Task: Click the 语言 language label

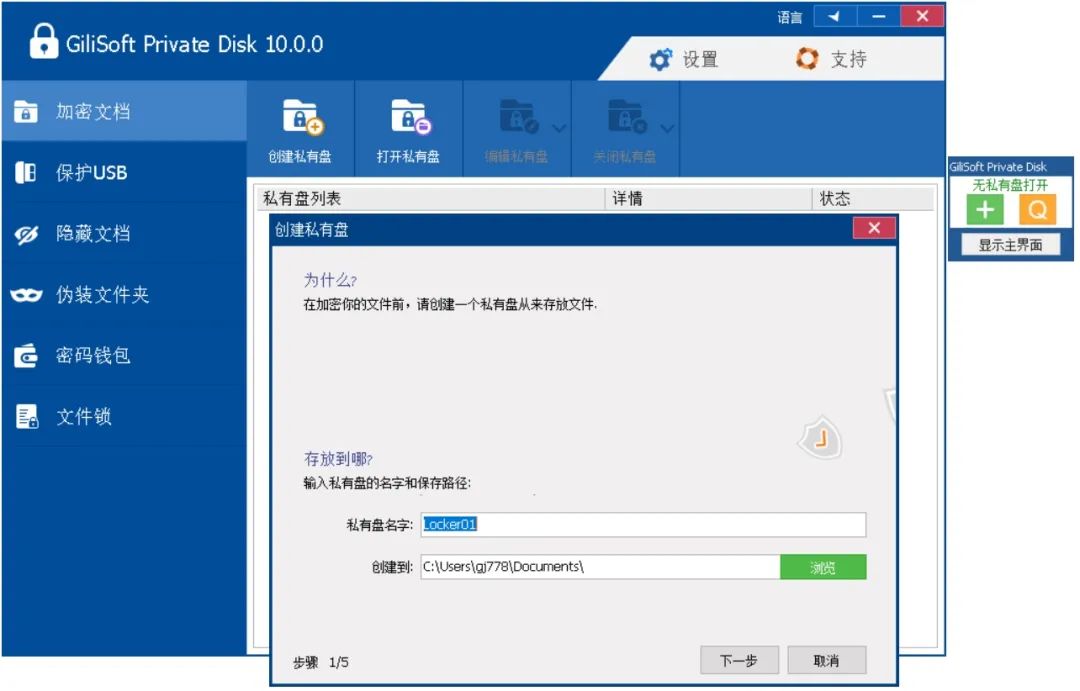Action: [790, 17]
